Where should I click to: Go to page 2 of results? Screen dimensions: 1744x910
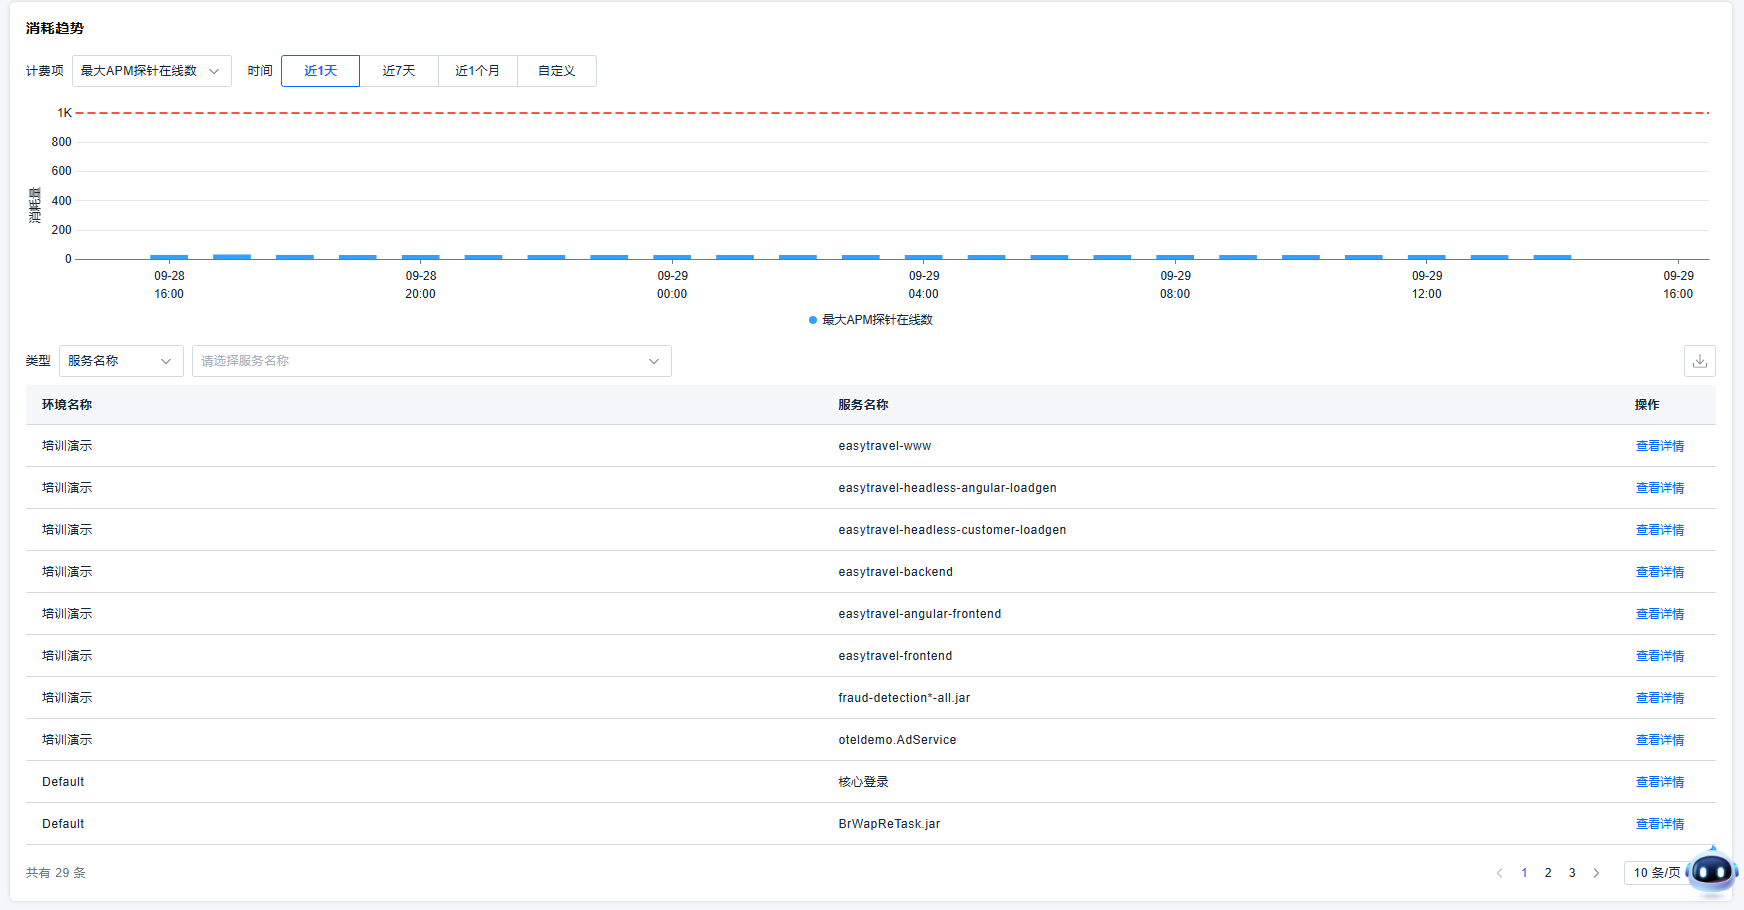(x=1548, y=873)
